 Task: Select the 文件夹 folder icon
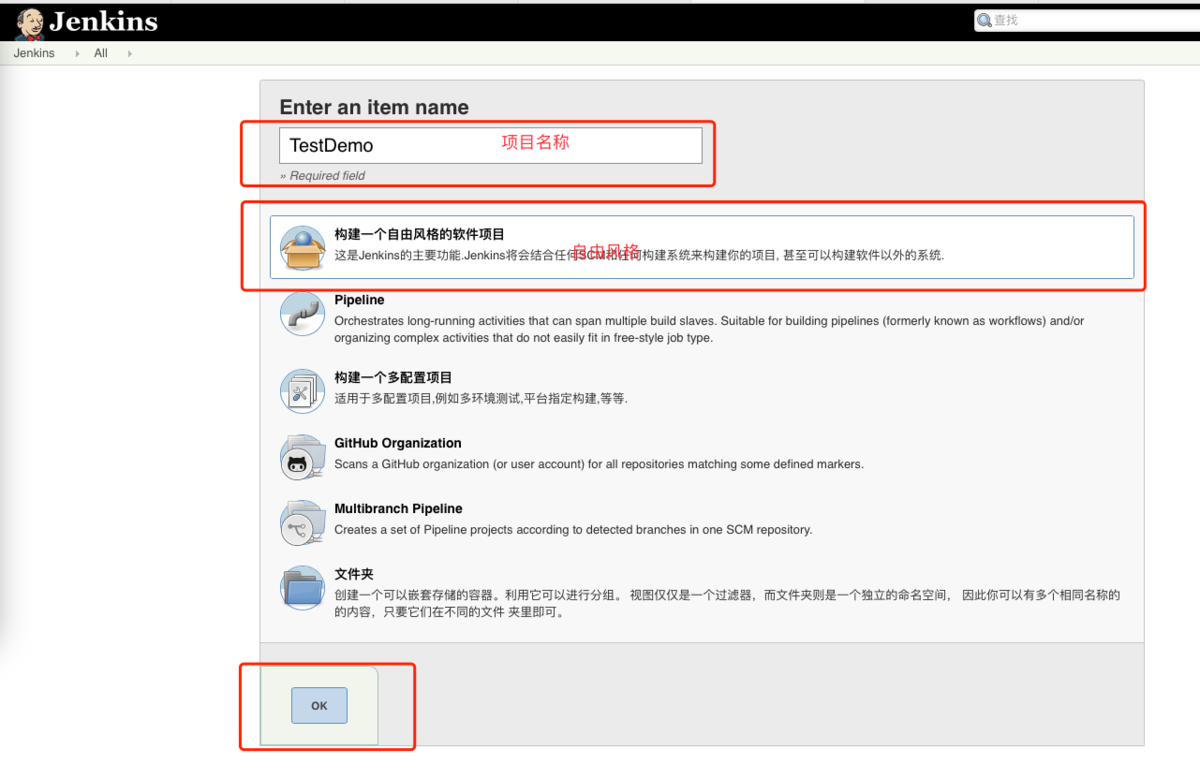302,588
